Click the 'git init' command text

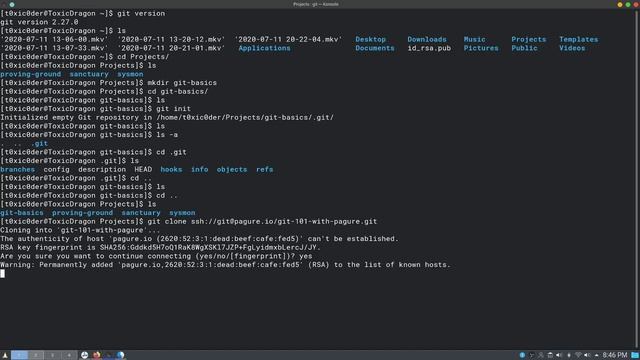click(x=173, y=109)
